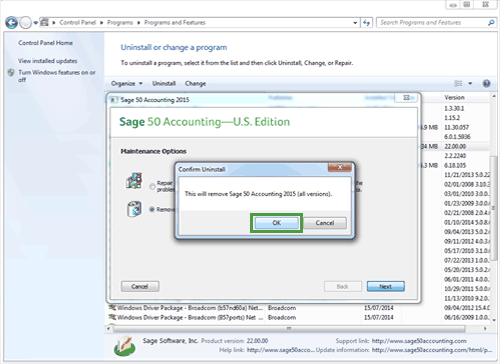Screen dimensions: 500x364
Task: Open the Organize dropdown menu
Action: (127, 83)
